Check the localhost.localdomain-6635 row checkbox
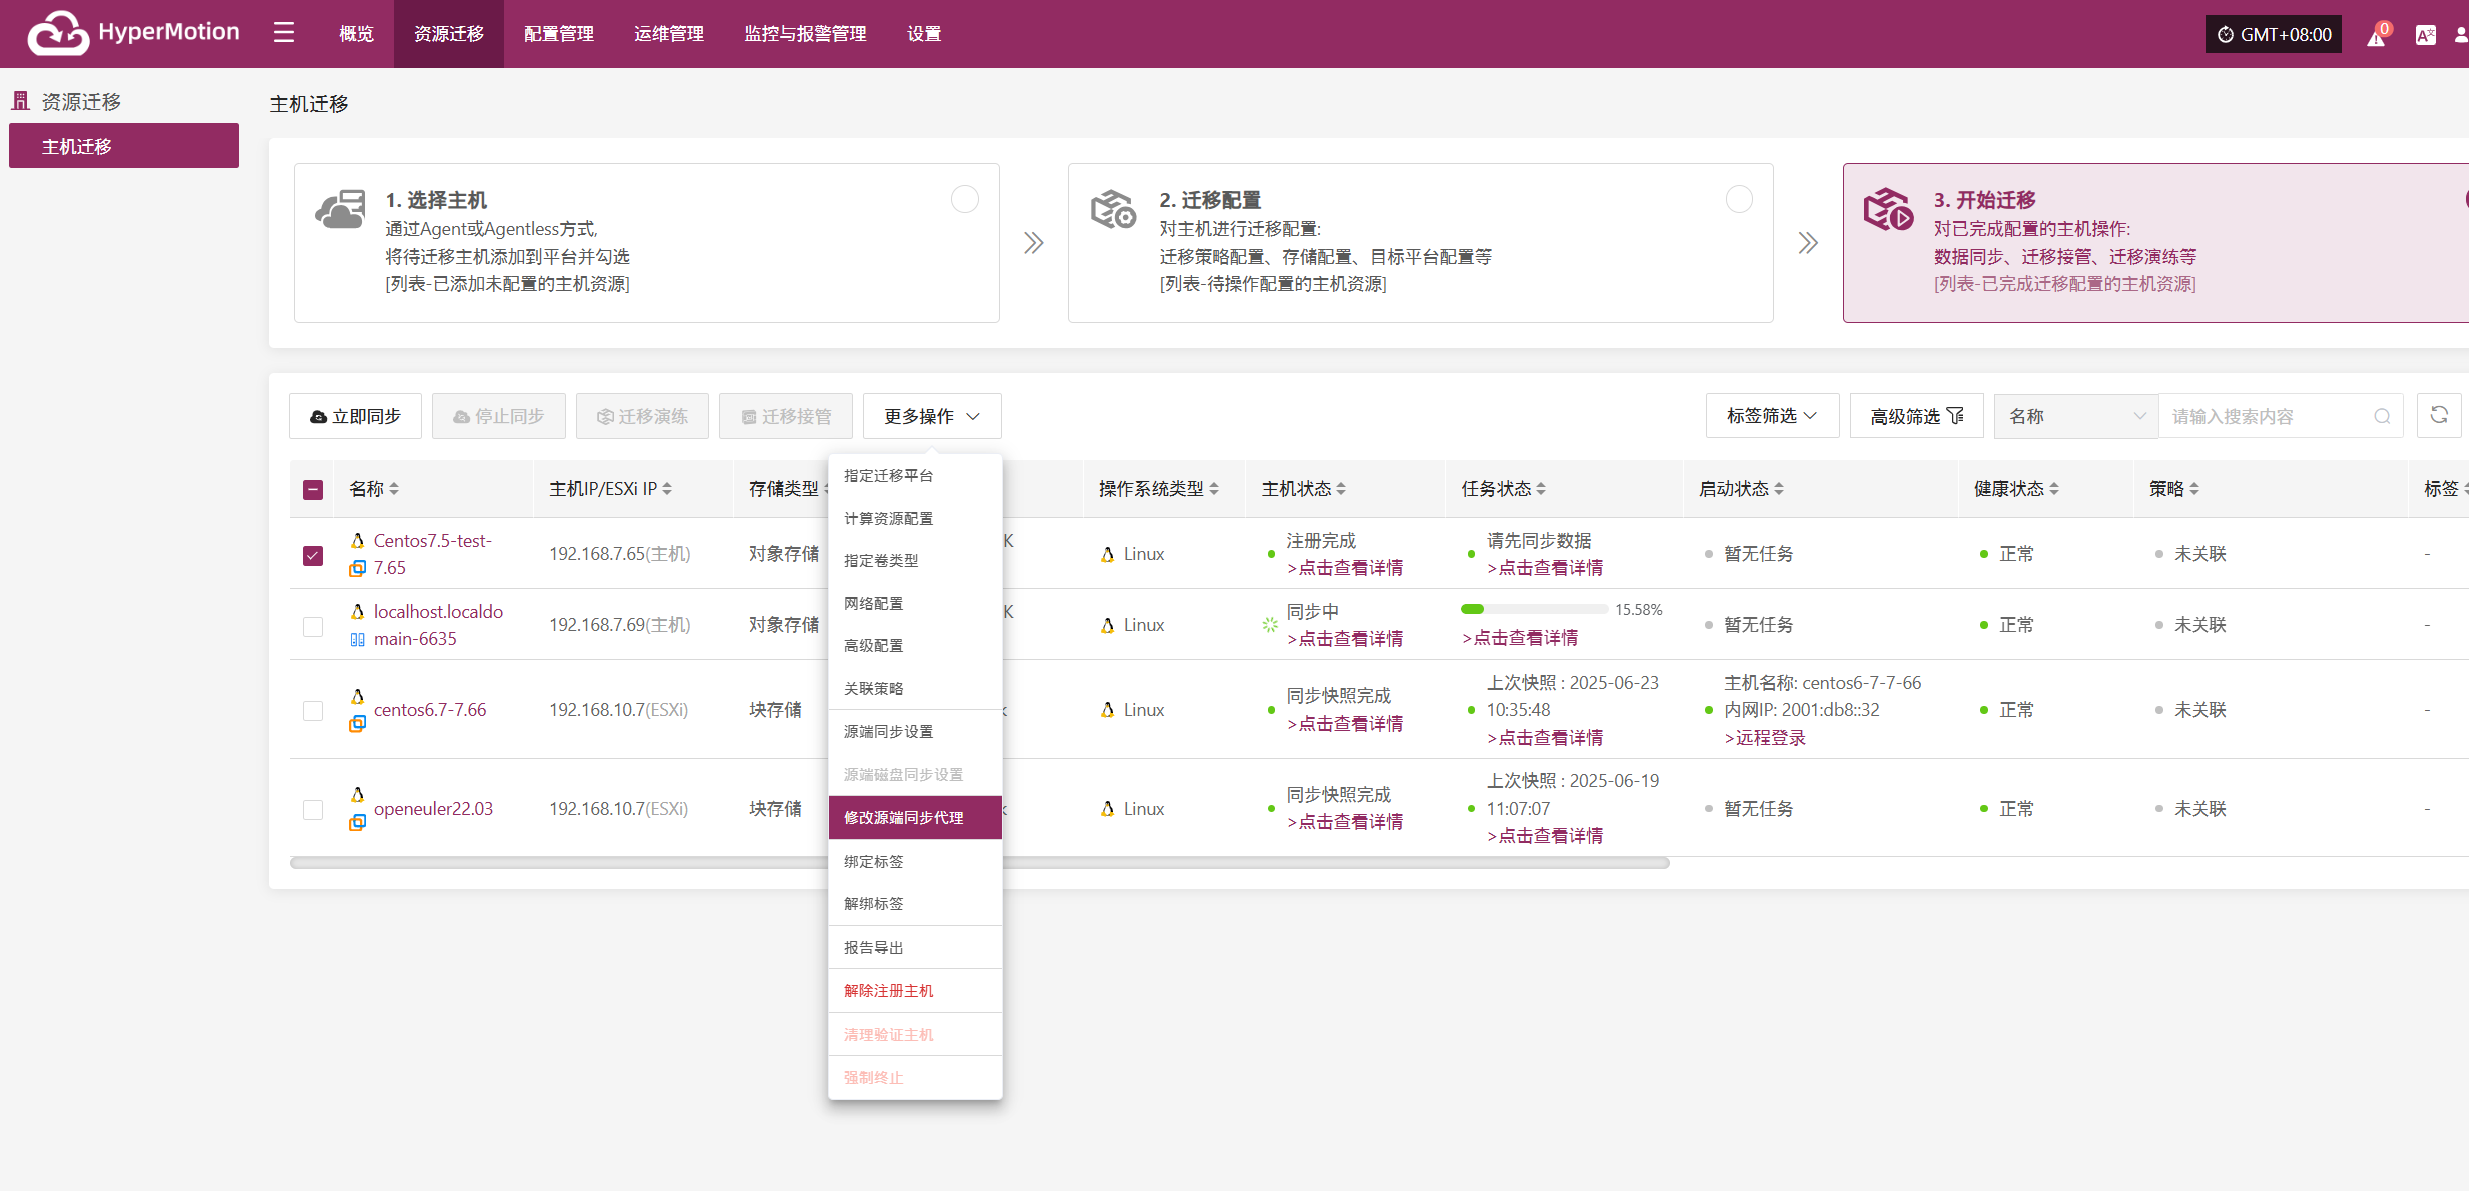The width and height of the screenshot is (2469, 1191). [313, 626]
